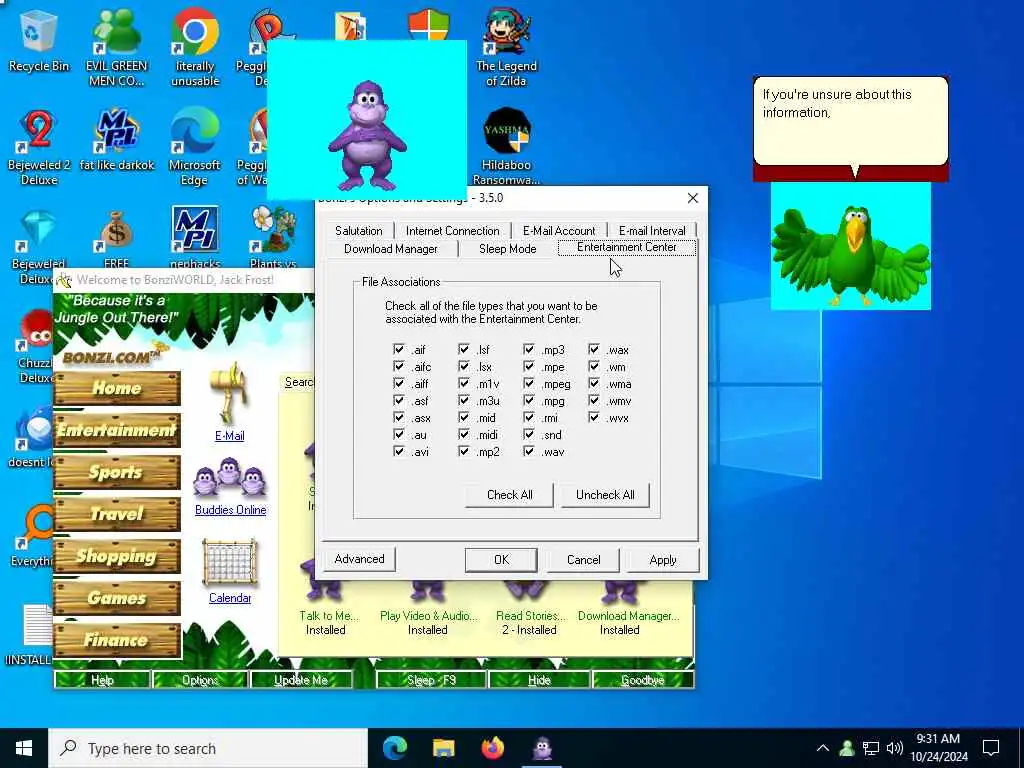Select the 'literally unusable' Chrome shortcut
The height and width of the screenshot is (768, 1024).
195,48
